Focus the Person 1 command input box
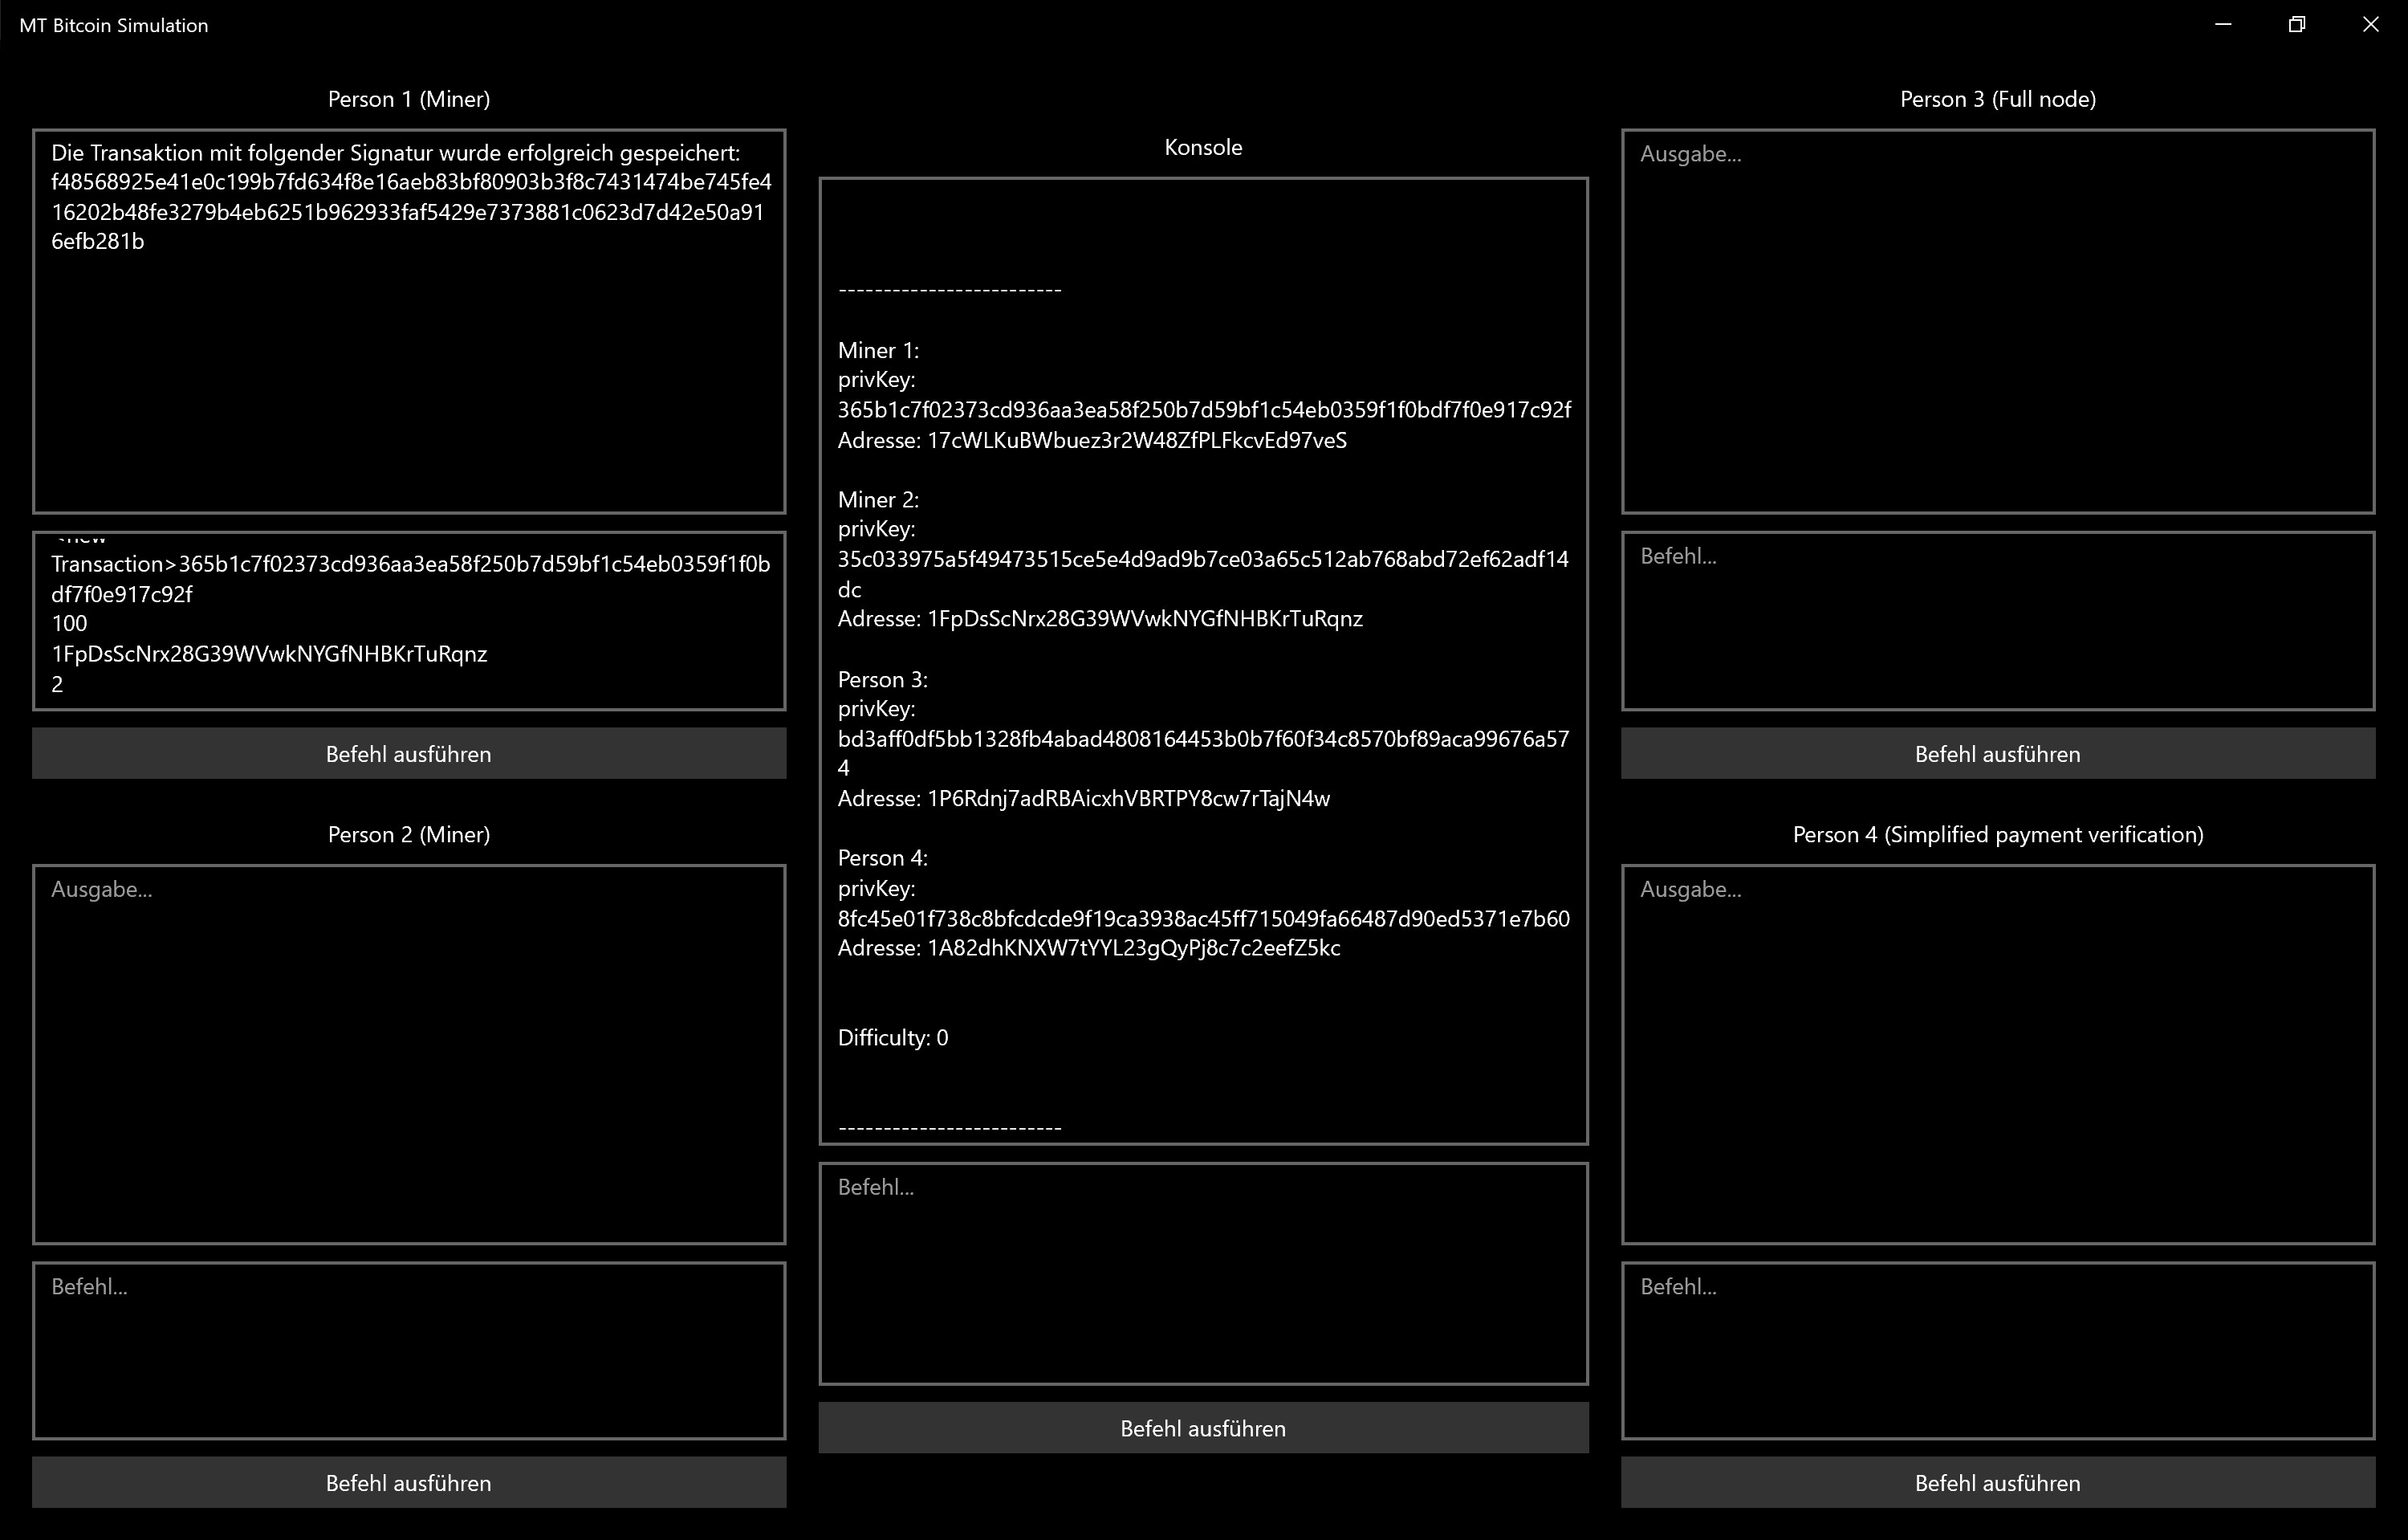This screenshot has height=1540, width=2408. [408, 621]
